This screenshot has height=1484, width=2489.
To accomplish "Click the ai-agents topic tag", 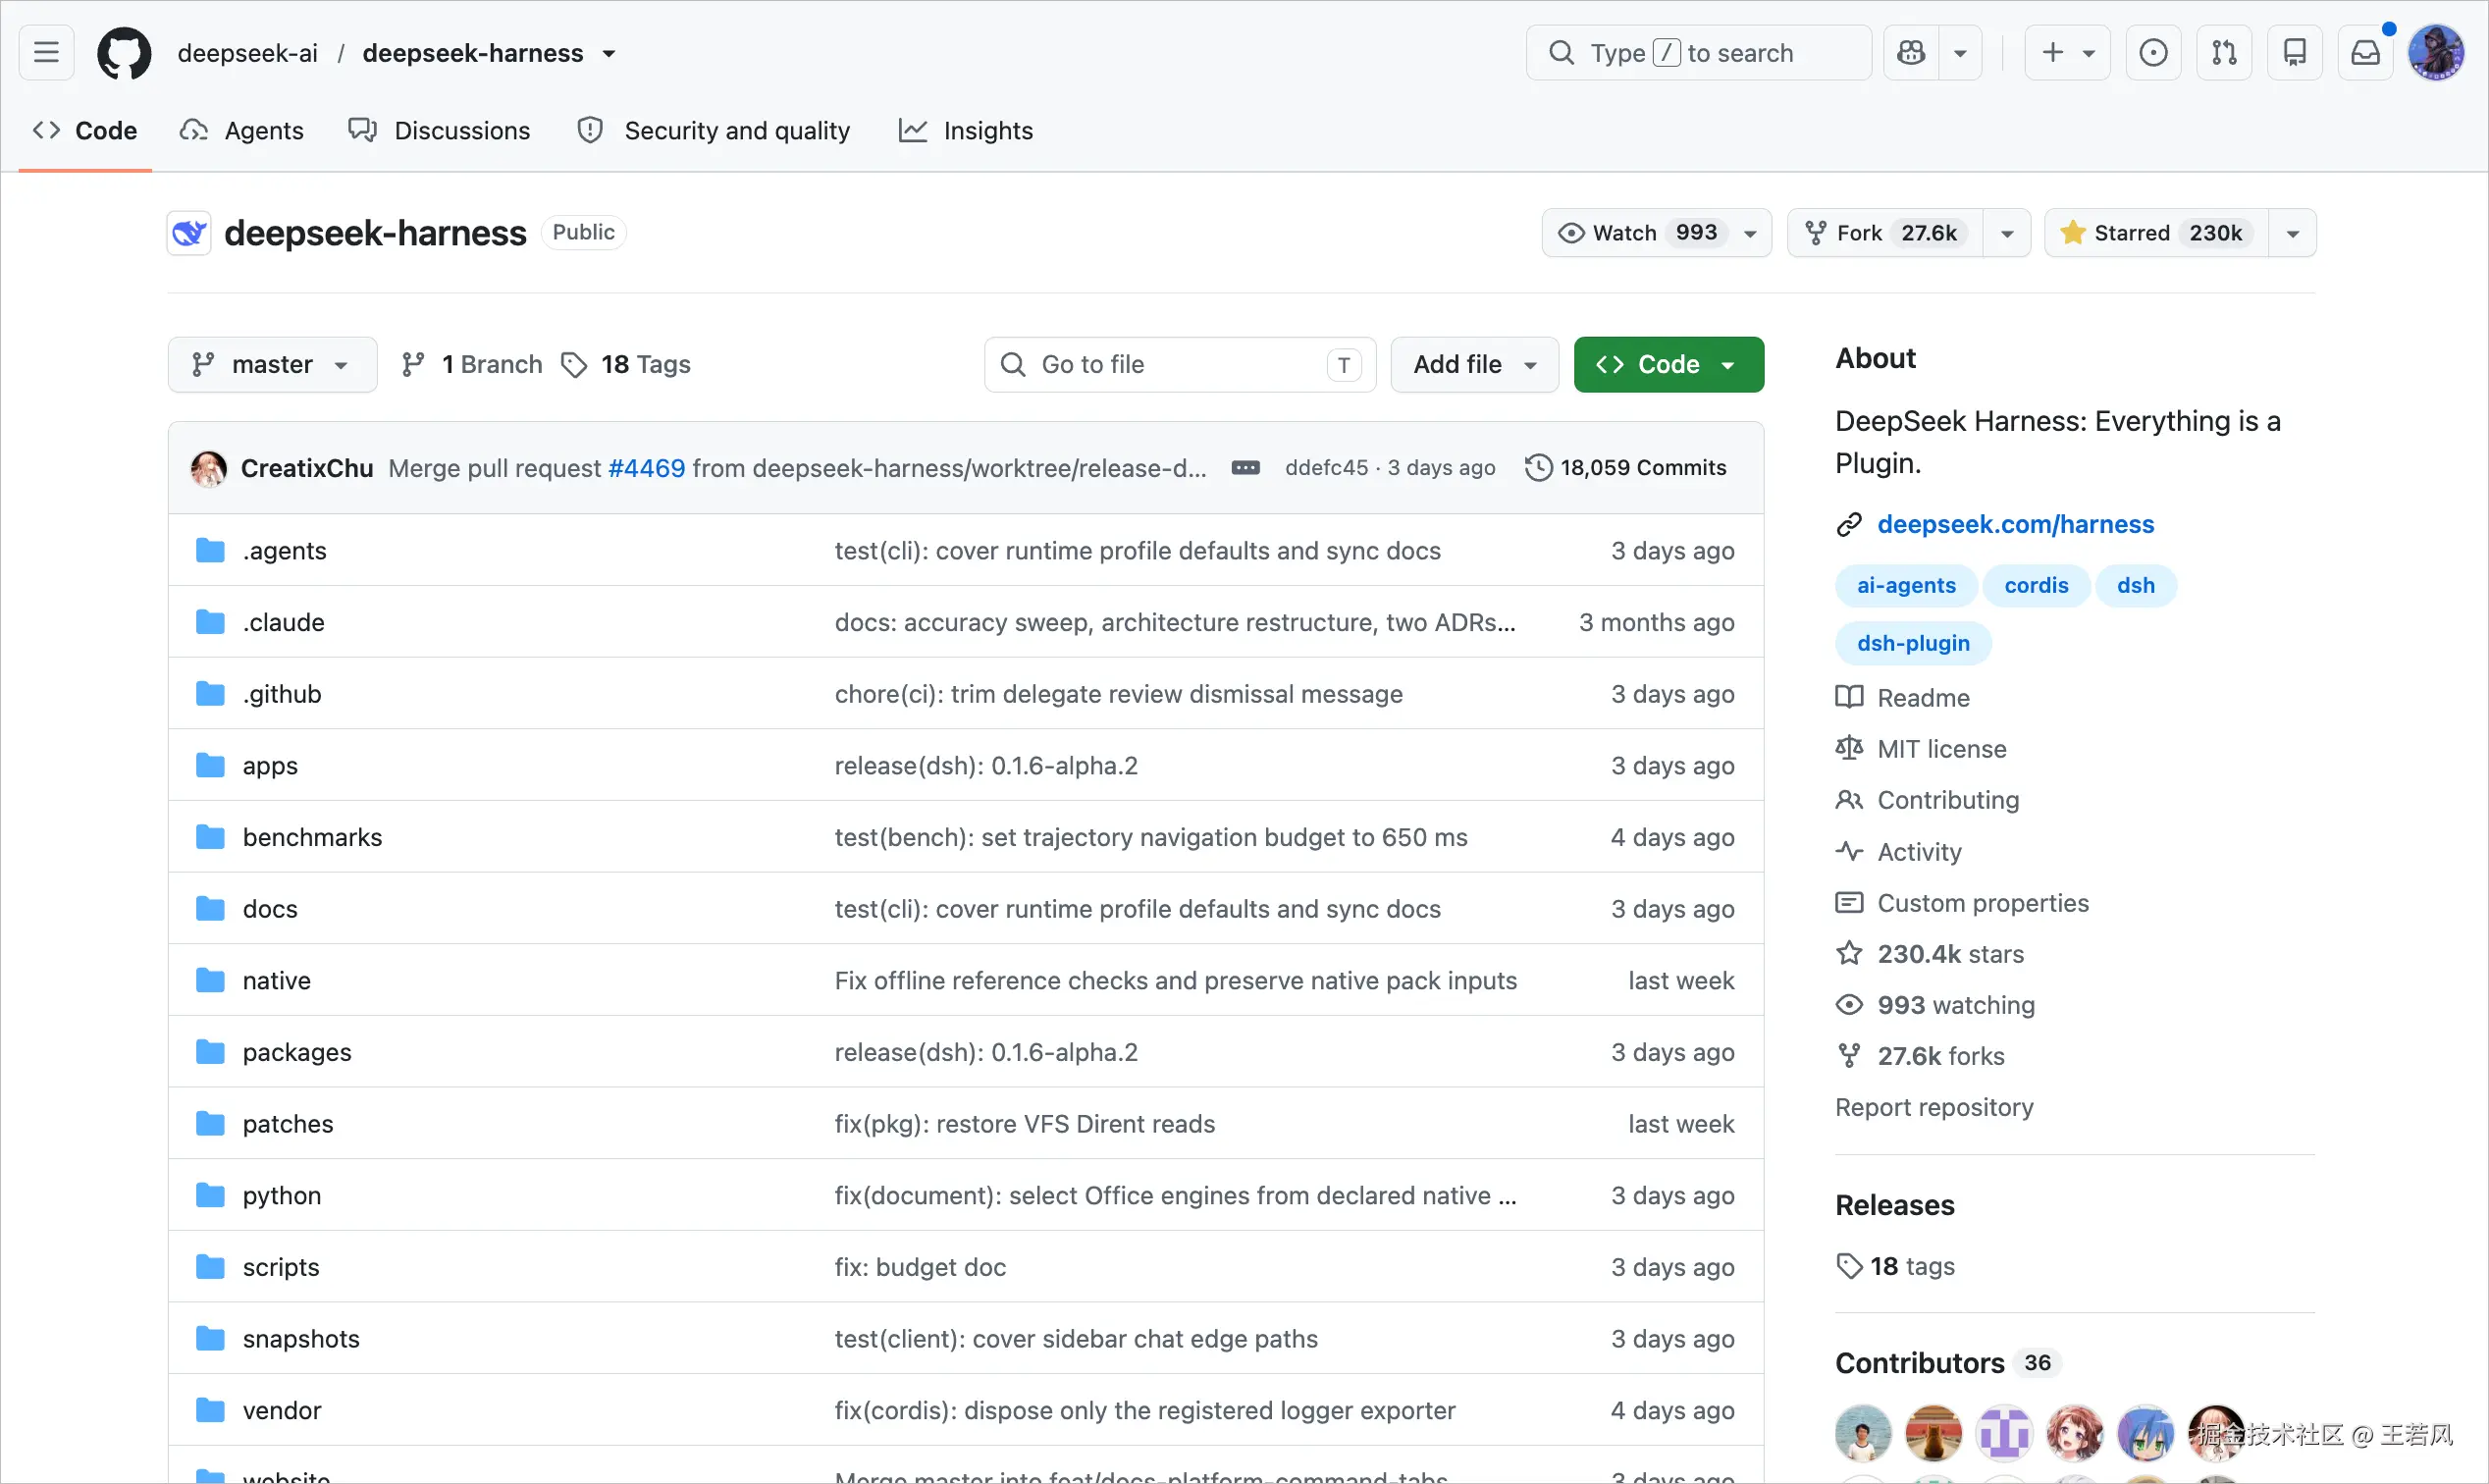I will click(x=1905, y=586).
